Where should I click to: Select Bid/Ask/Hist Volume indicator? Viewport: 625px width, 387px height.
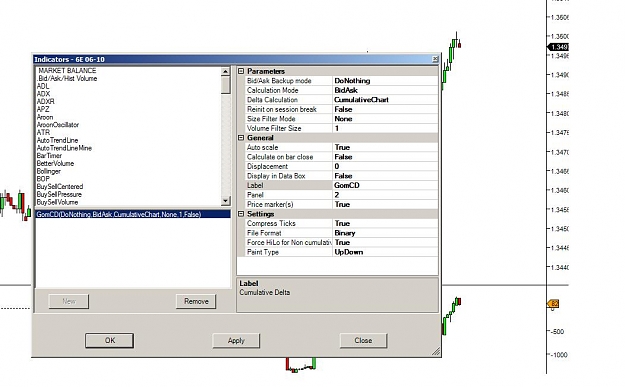(x=67, y=79)
